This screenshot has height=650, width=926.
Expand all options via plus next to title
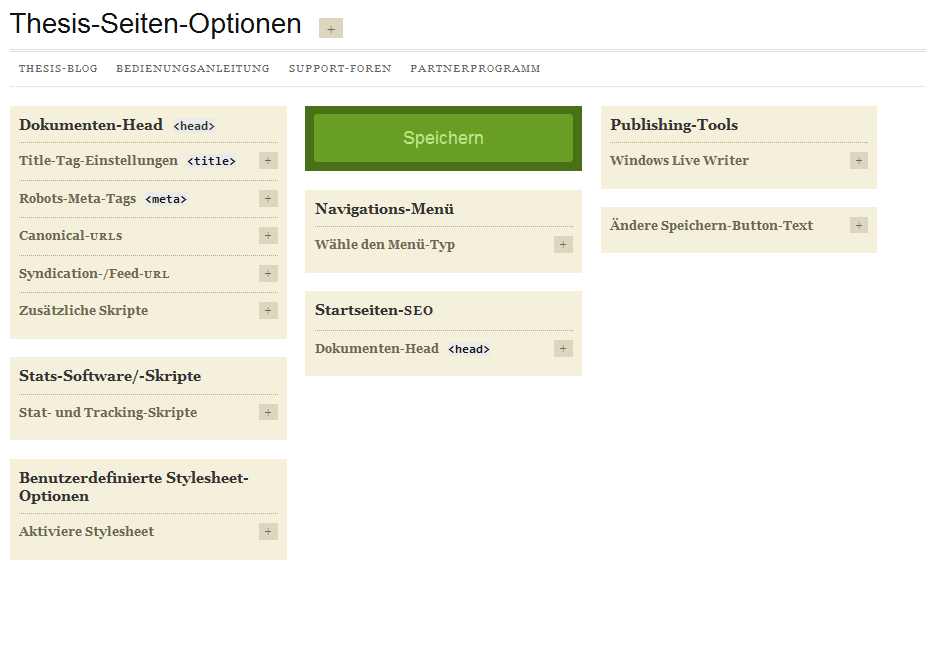(x=331, y=28)
